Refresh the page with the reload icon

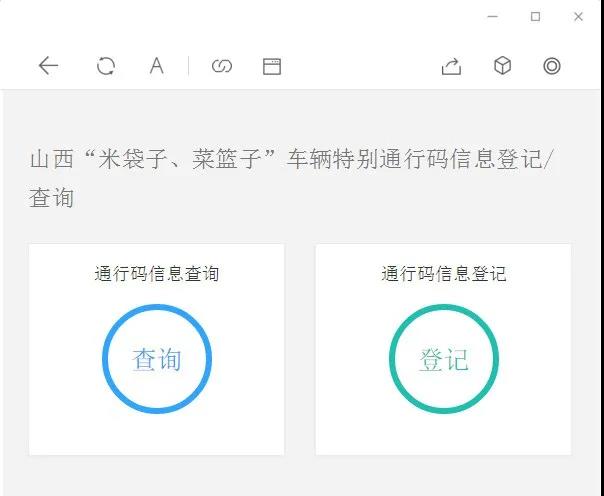[105, 66]
